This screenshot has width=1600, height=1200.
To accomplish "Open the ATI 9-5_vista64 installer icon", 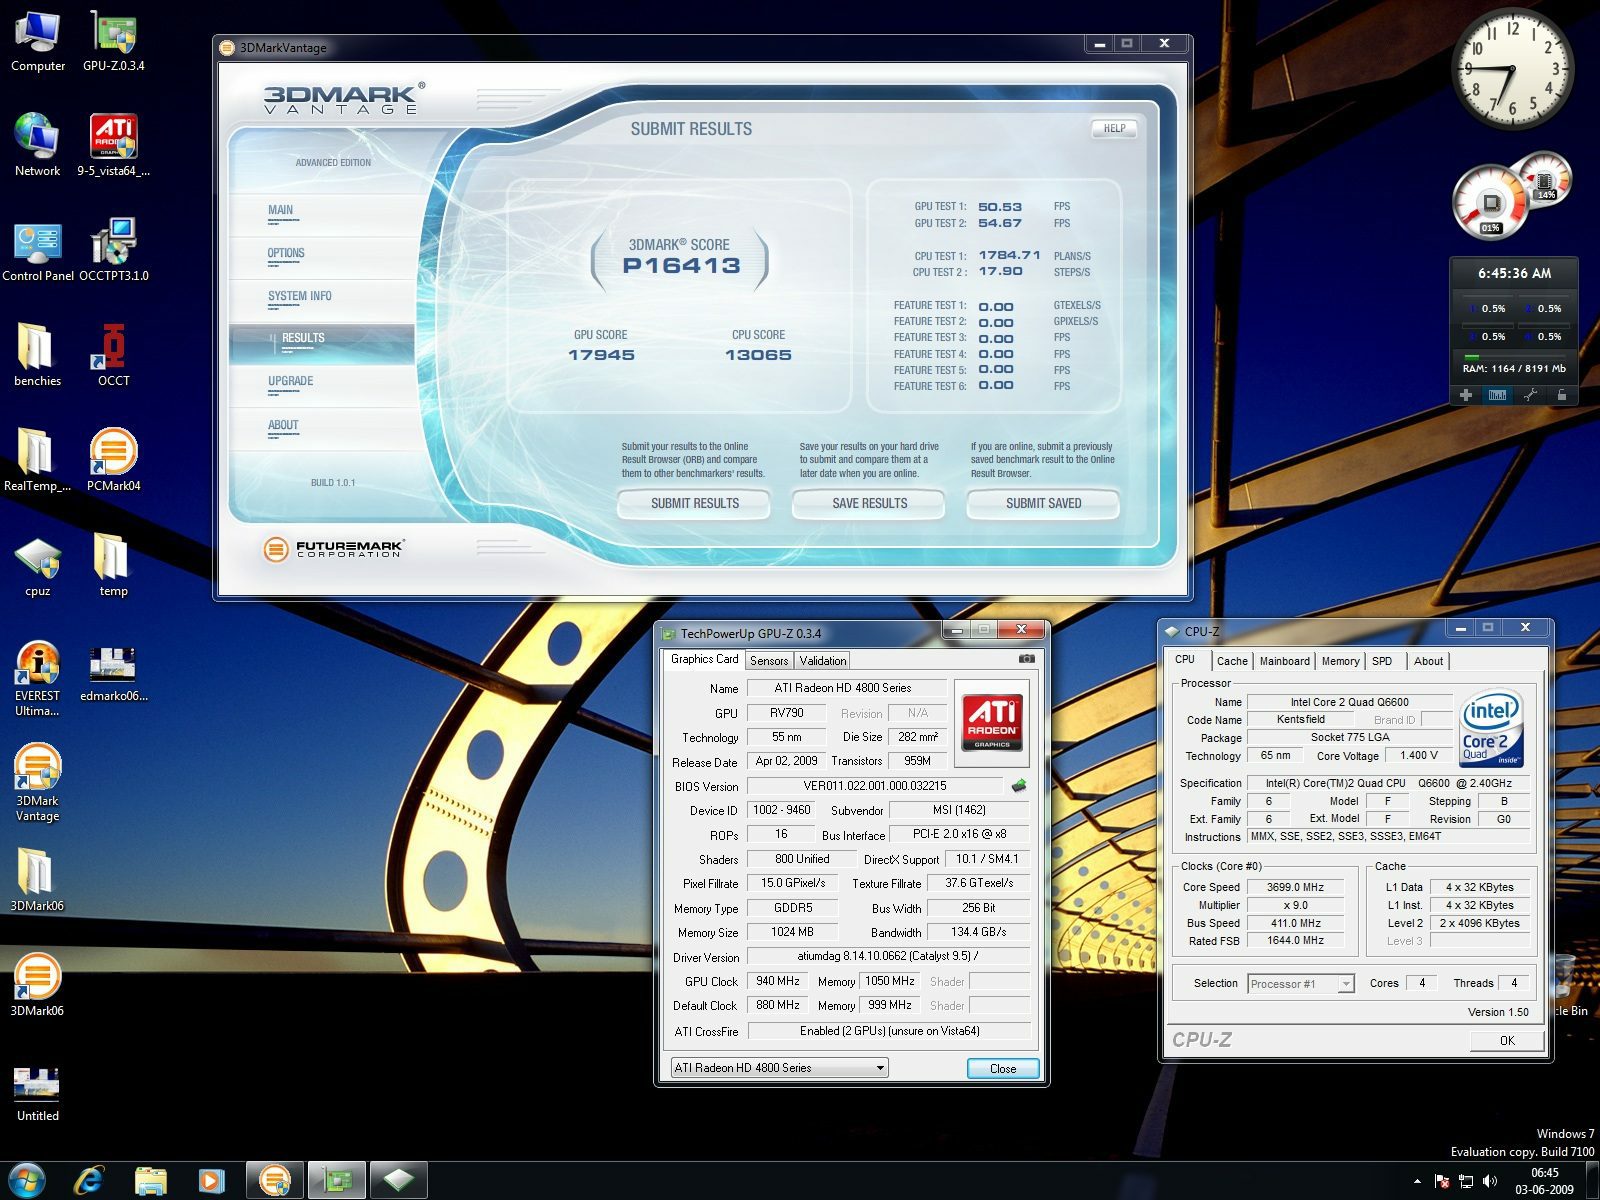I will (113, 146).
